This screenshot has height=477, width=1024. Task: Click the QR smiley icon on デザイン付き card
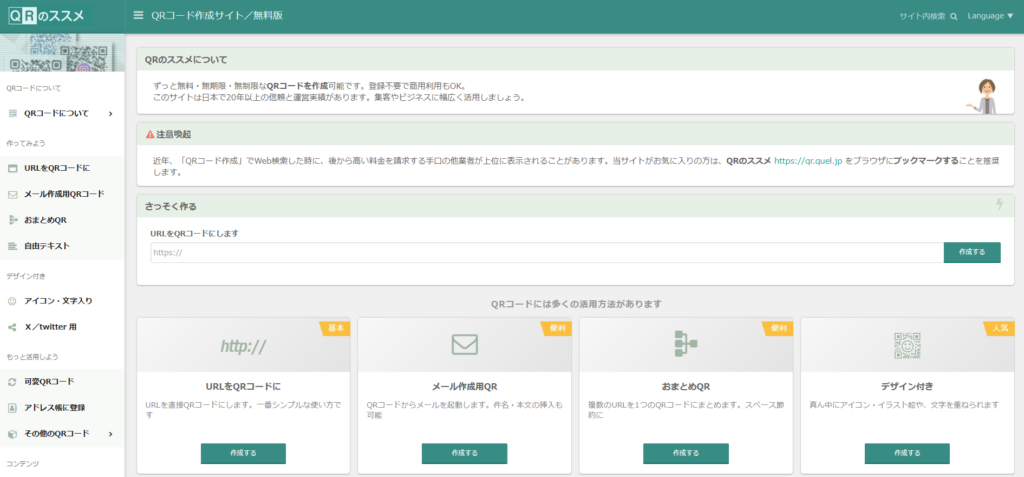(x=907, y=345)
